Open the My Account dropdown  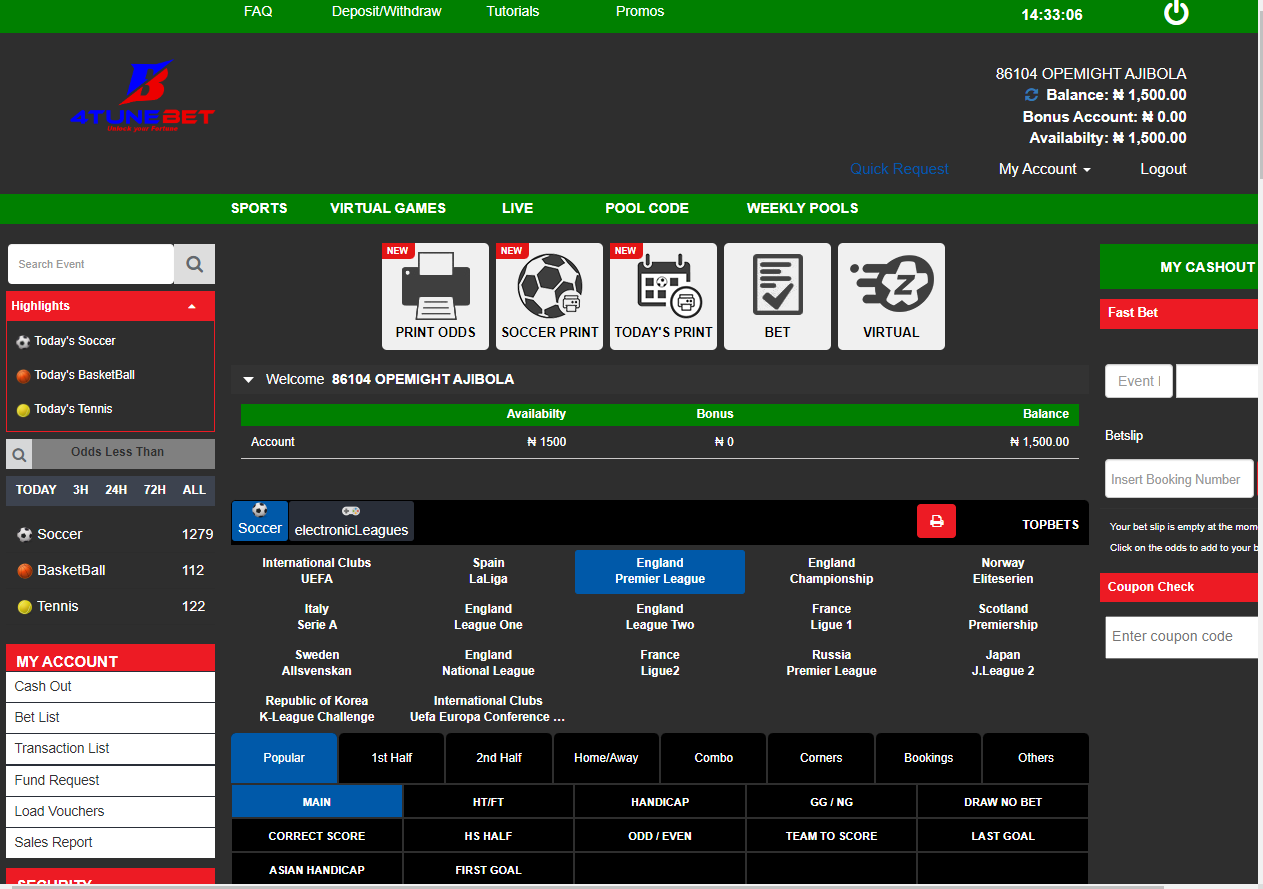pyautogui.click(x=1044, y=169)
